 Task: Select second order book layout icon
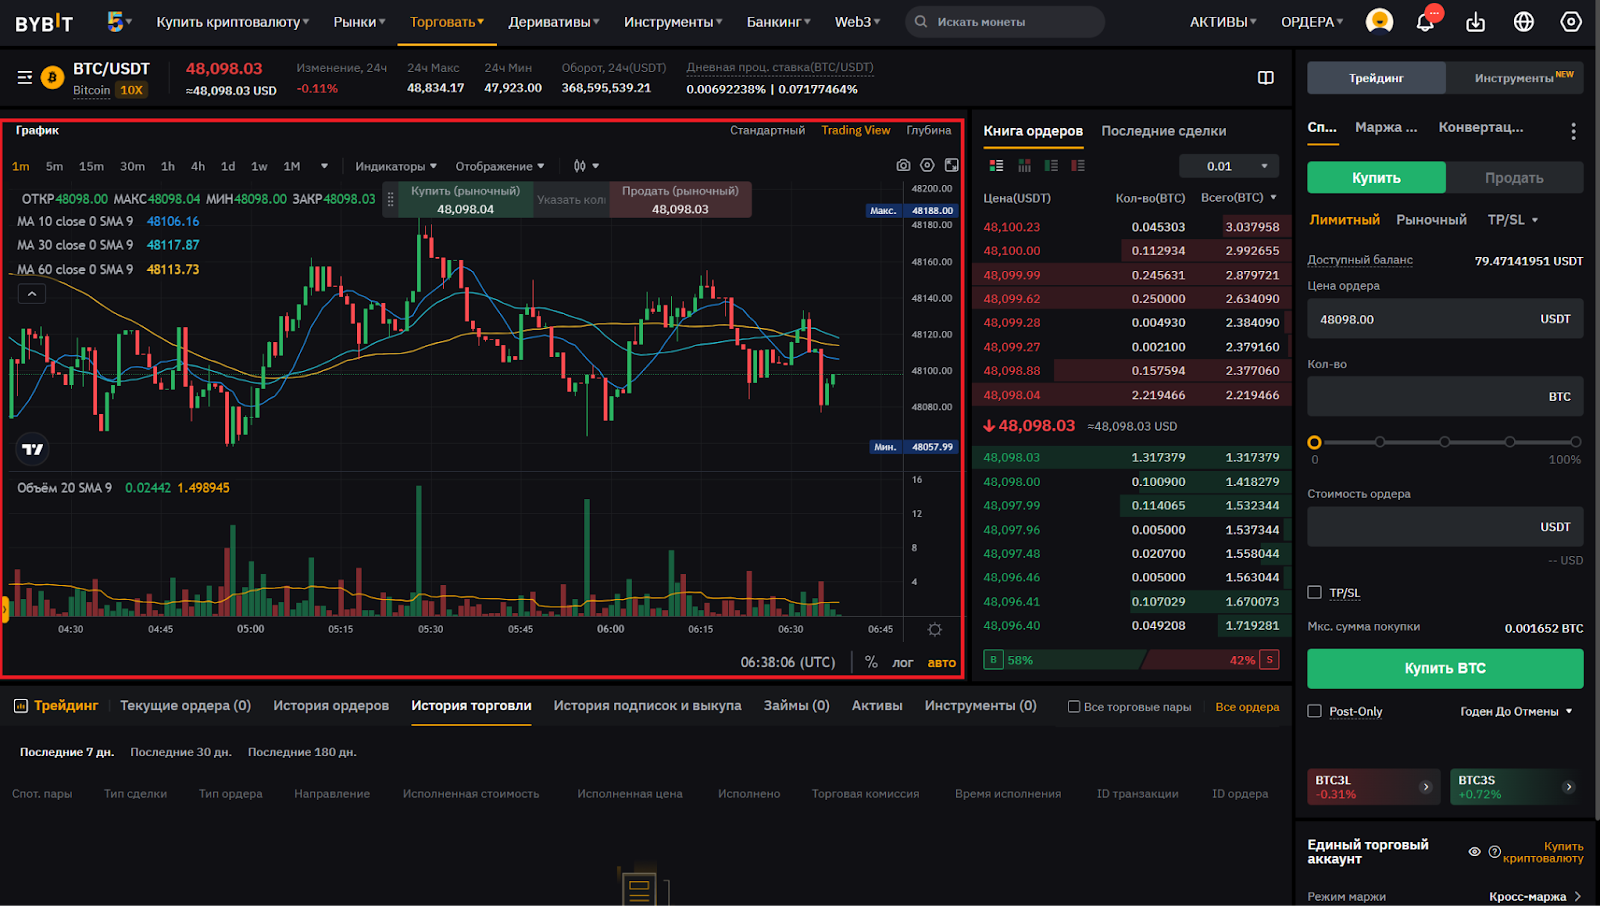(x=1024, y=166)
